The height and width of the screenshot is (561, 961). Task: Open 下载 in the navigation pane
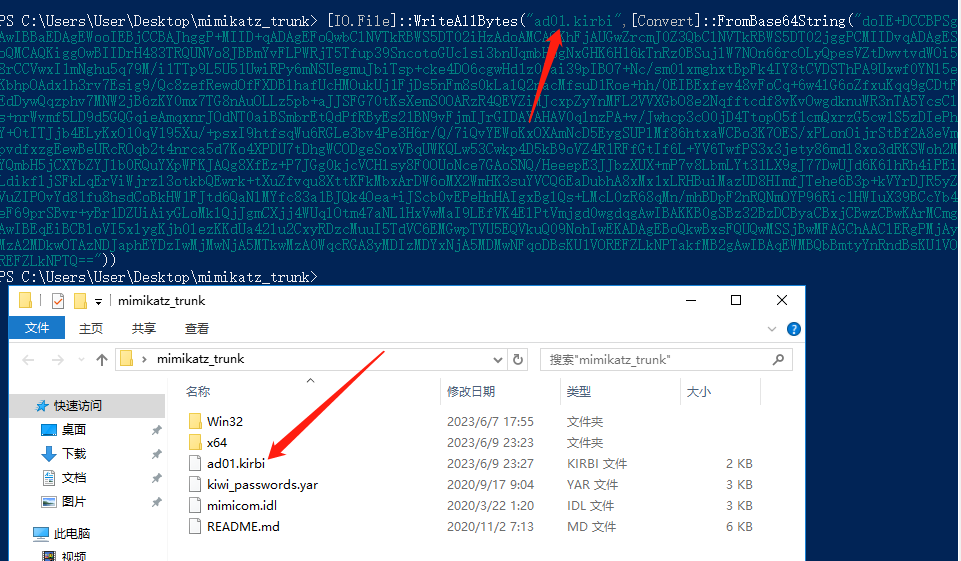[x=74, y=453]
